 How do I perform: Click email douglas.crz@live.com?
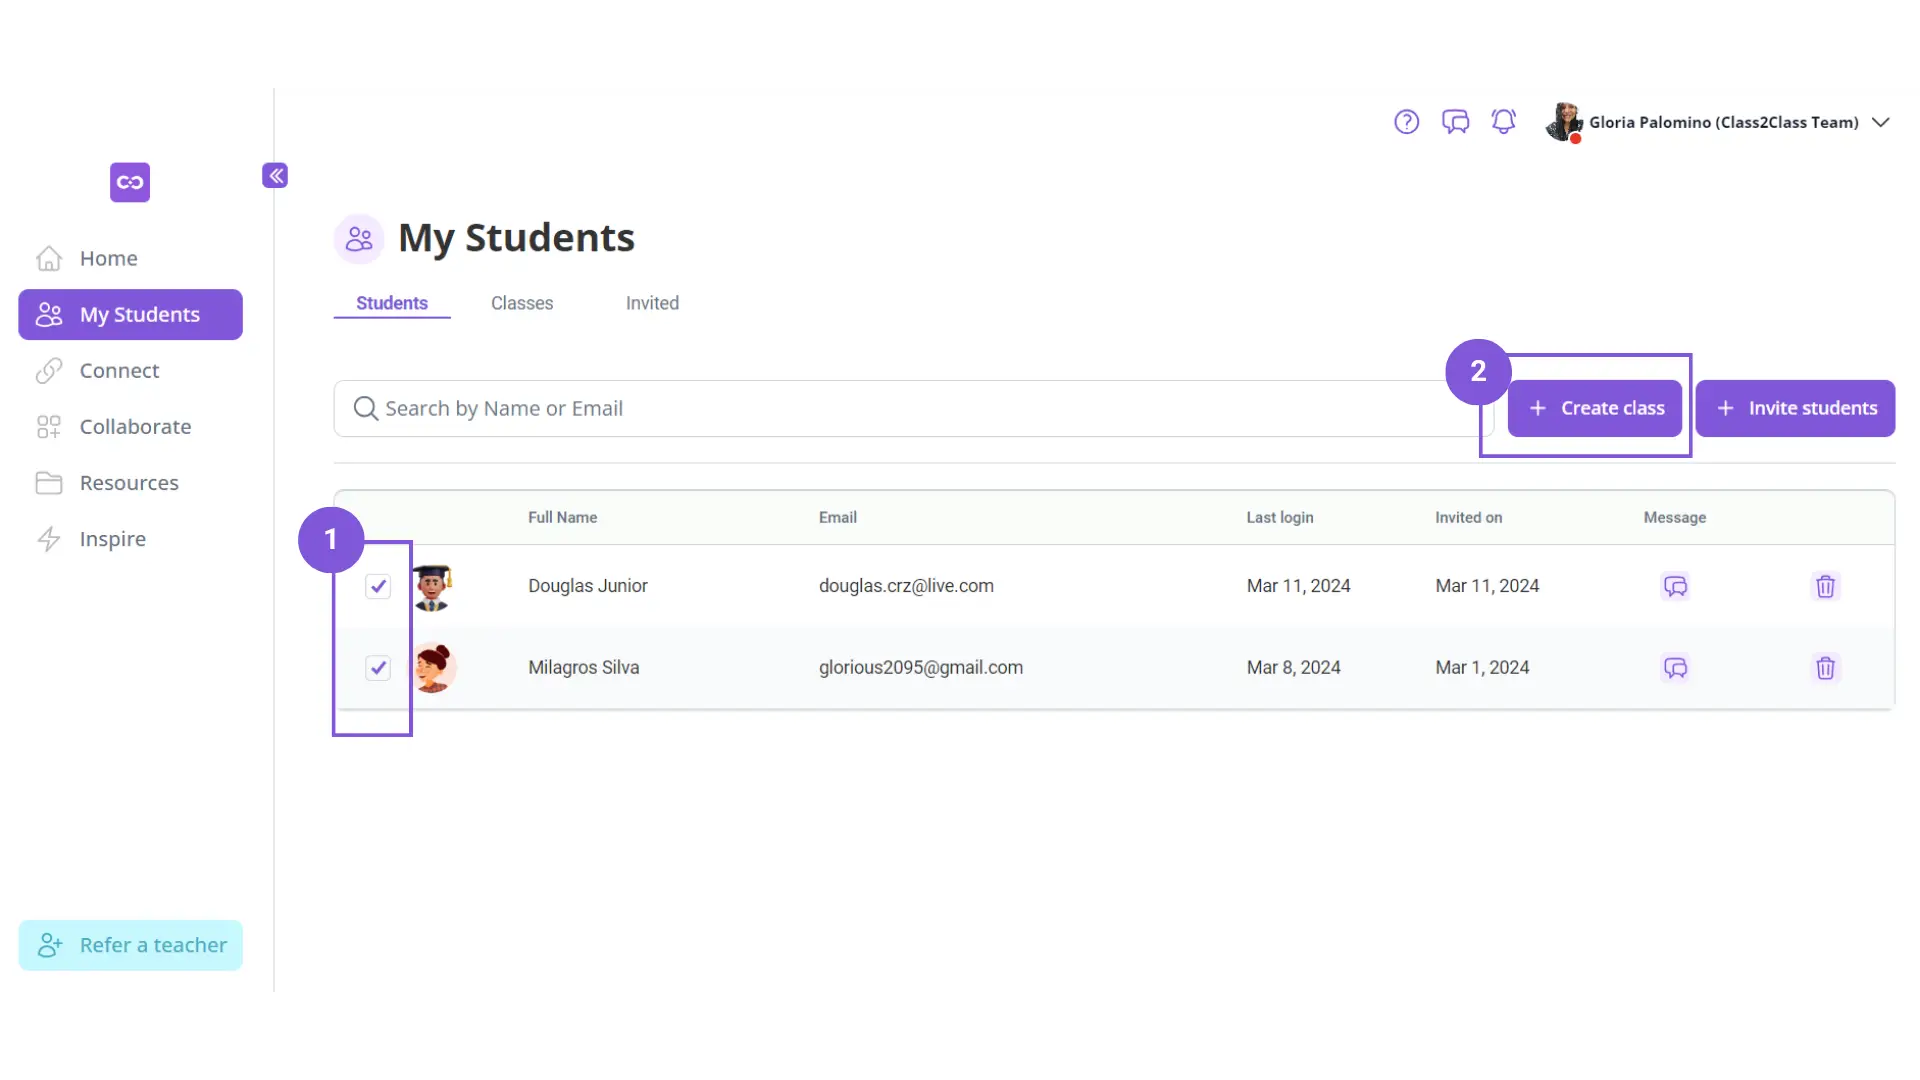[906, 586]
